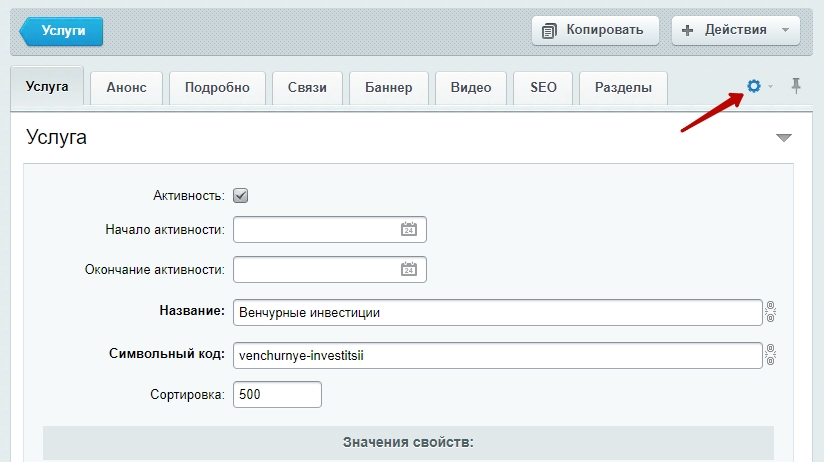Select the Связи tab
Image resolution: width=824 pixels, height=462 pixels.
click(x=307, y=88)
